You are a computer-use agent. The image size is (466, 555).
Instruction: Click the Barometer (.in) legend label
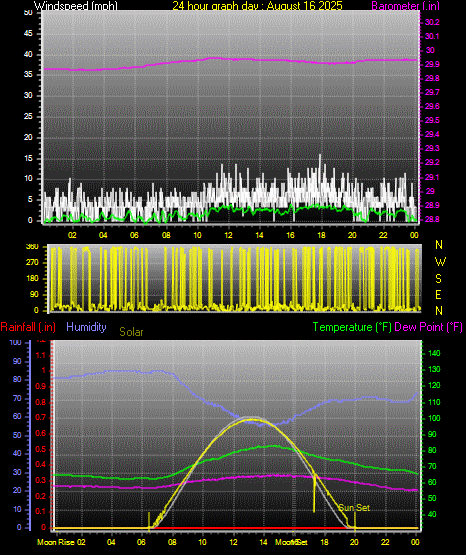406,6
